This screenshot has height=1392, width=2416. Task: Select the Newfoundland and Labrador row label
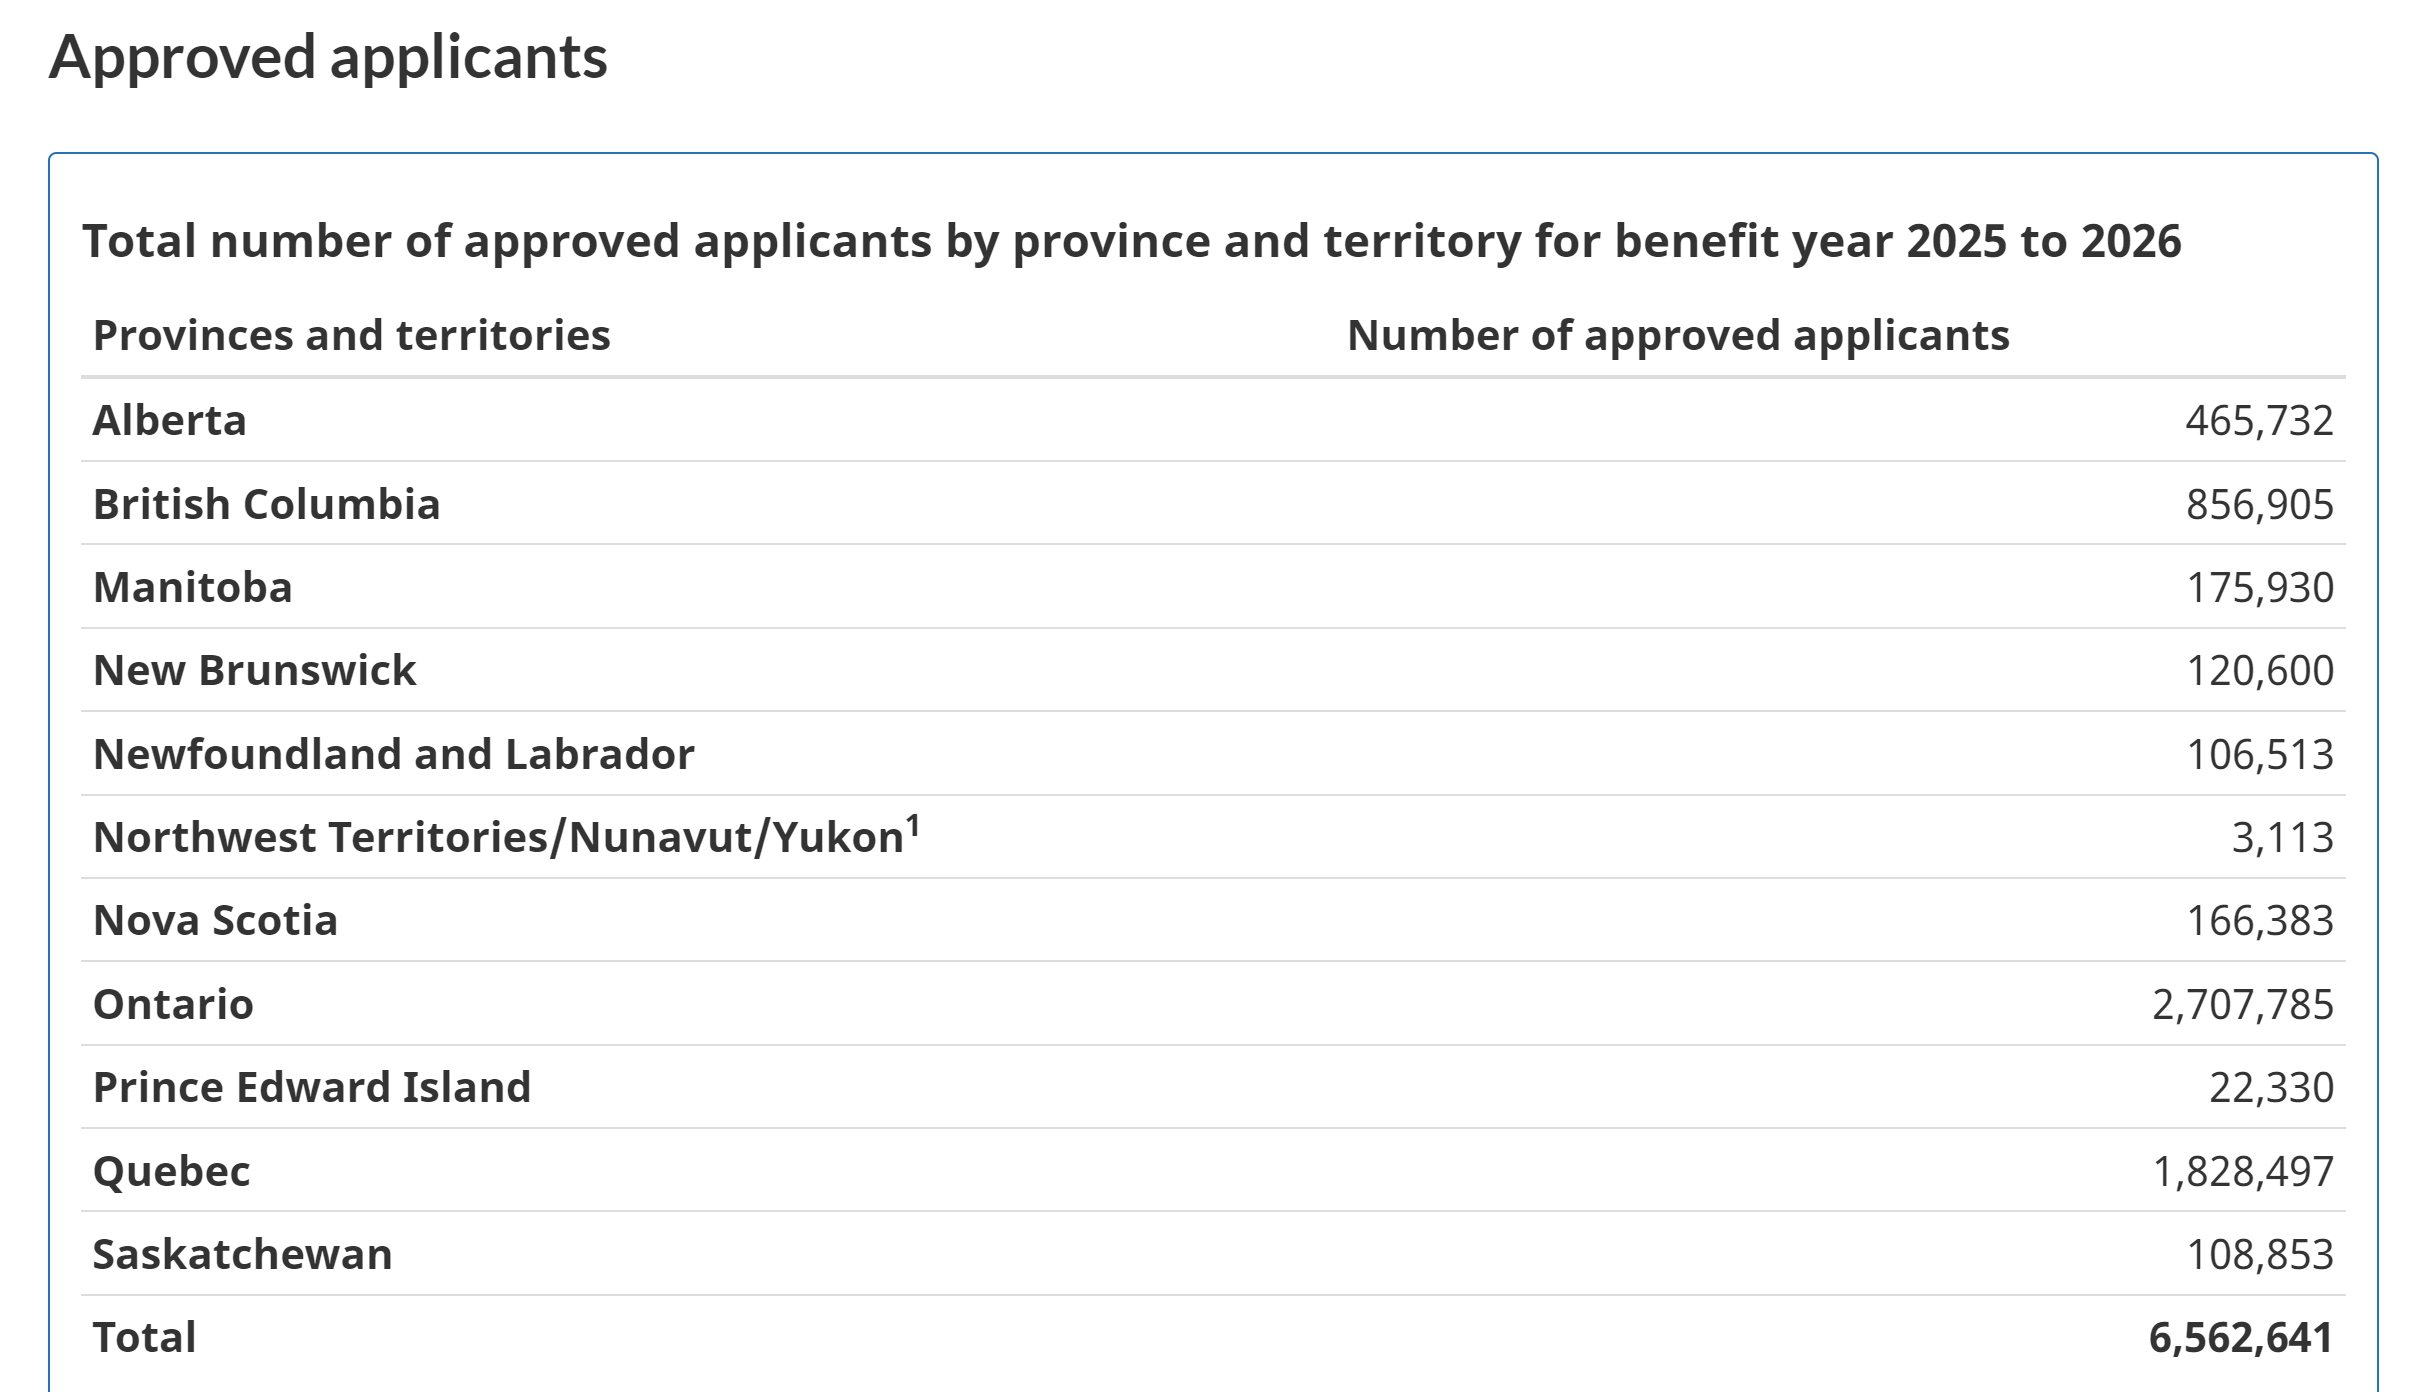pyautogui.click(x=393, y=754)
